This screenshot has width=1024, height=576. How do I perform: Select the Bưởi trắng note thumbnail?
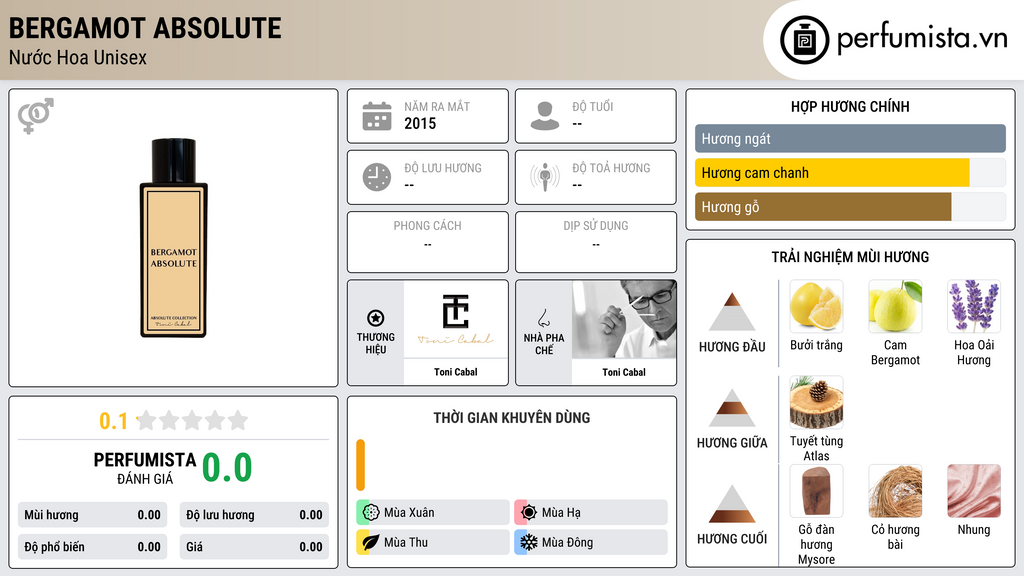click(x=816, y=306)
